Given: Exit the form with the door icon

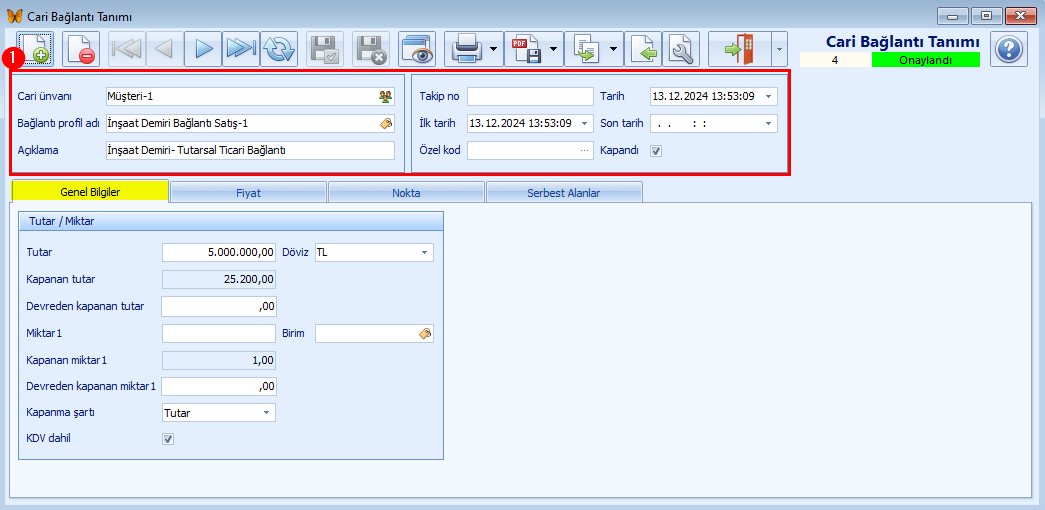Looking at the screenshot, I should coord(738,49).
